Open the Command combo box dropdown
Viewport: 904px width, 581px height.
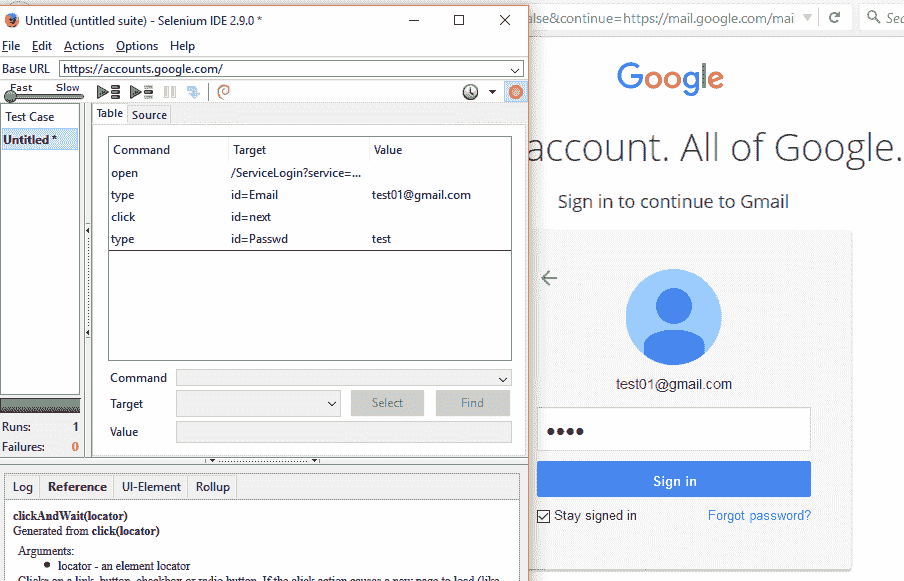(x=503, y=379)
